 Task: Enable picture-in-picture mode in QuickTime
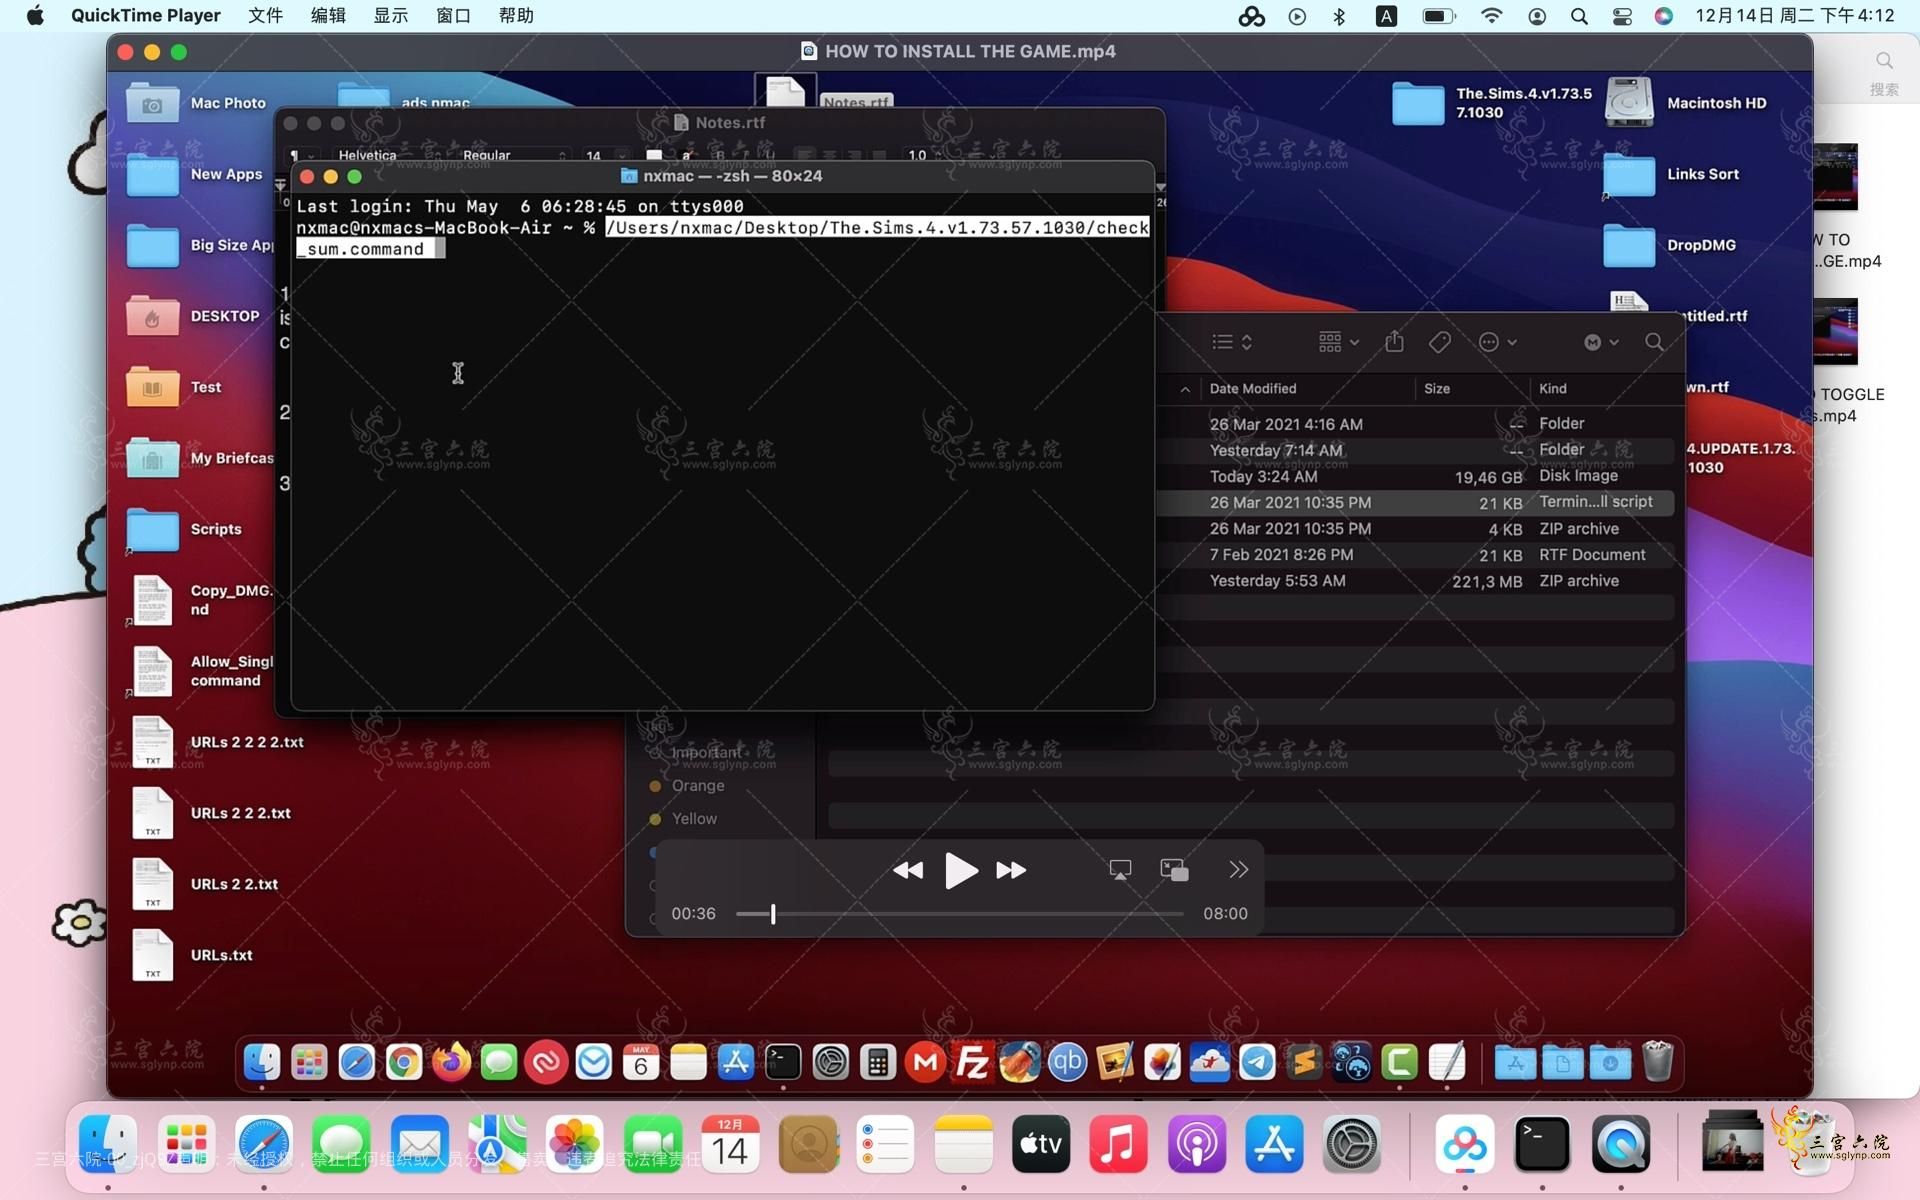[x=1174, y=870]
